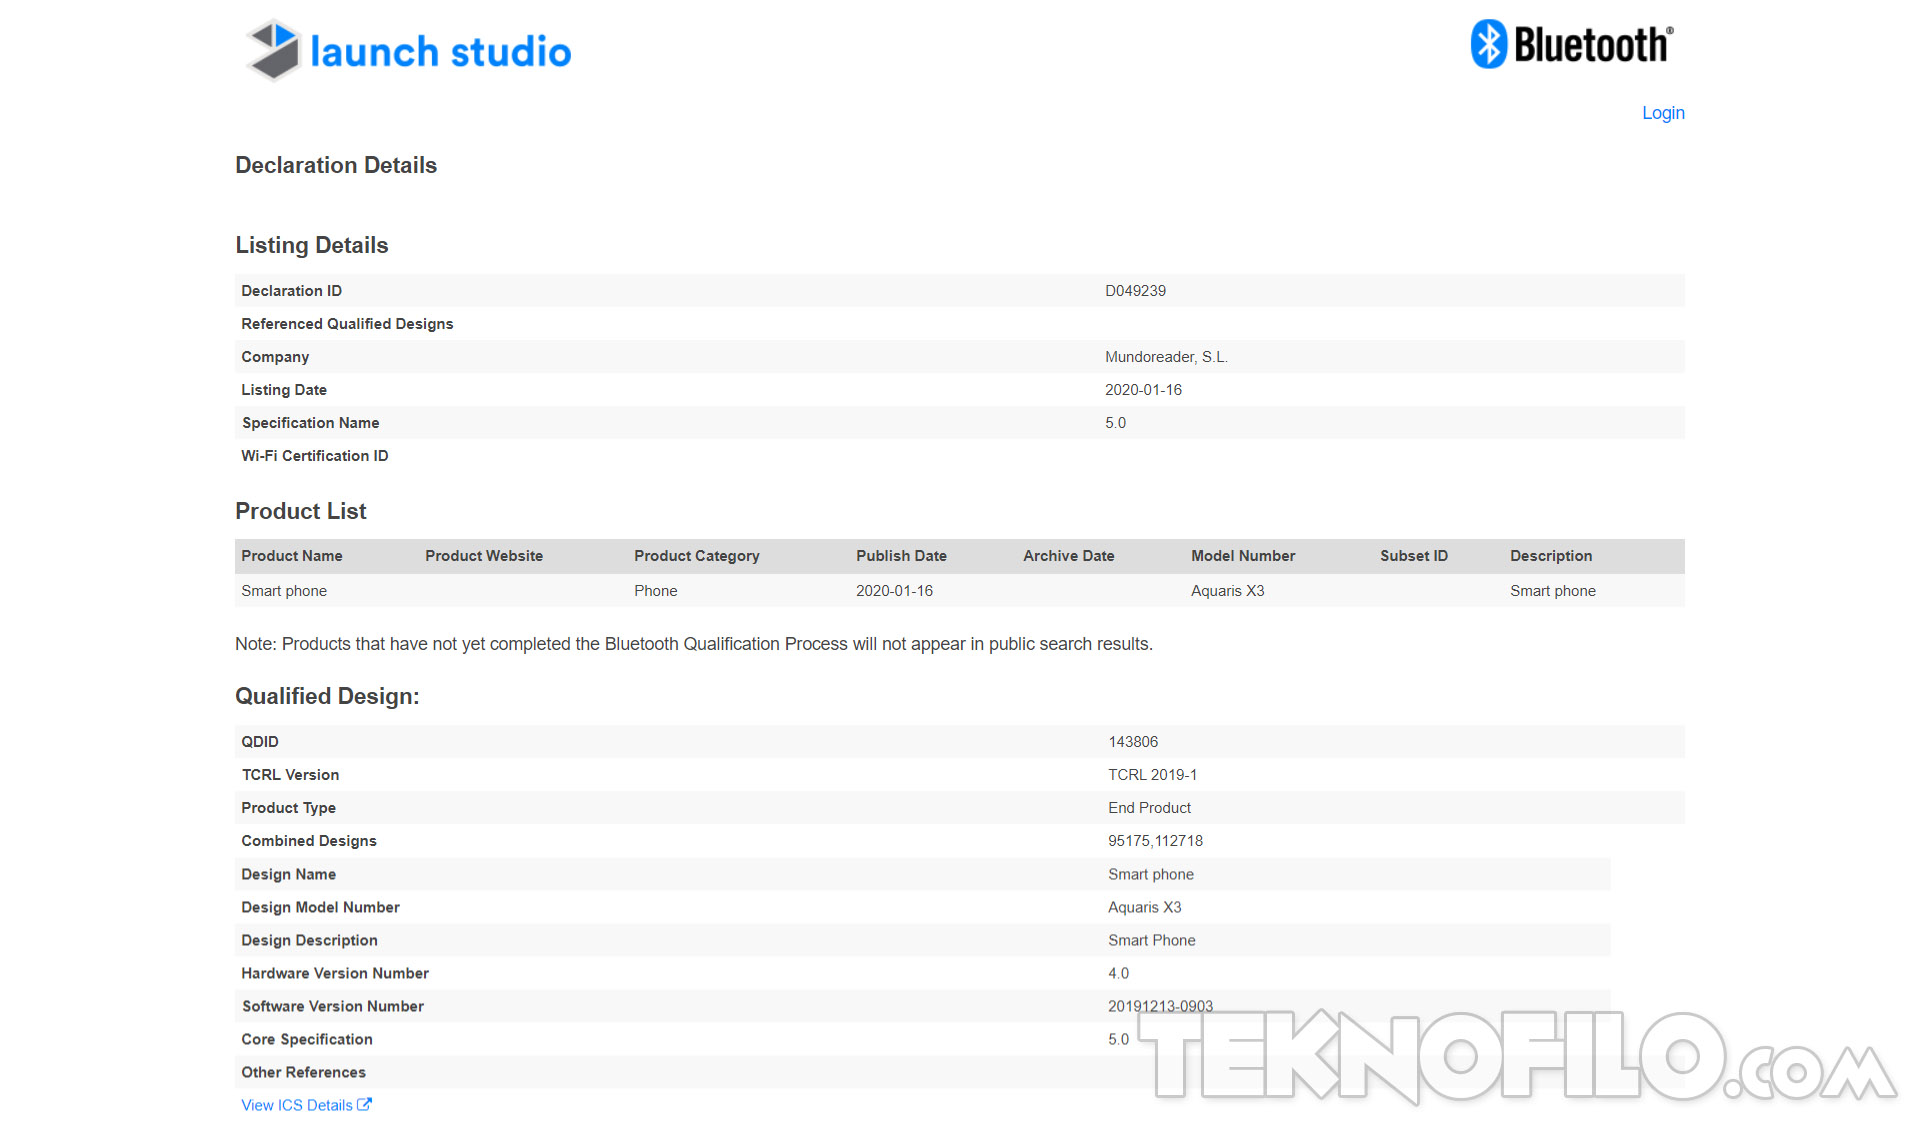The image size is (1920, 1137).
Task: Click the Archive Date column header
Action: (1068, 556)
